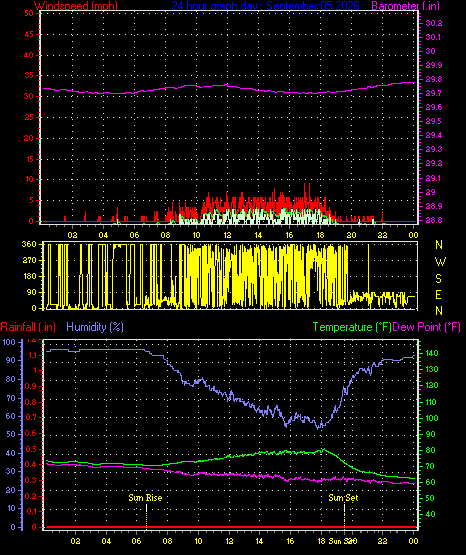Click the '10' value on the windspeed axis

pyautogui.click(x=29, y=179)
